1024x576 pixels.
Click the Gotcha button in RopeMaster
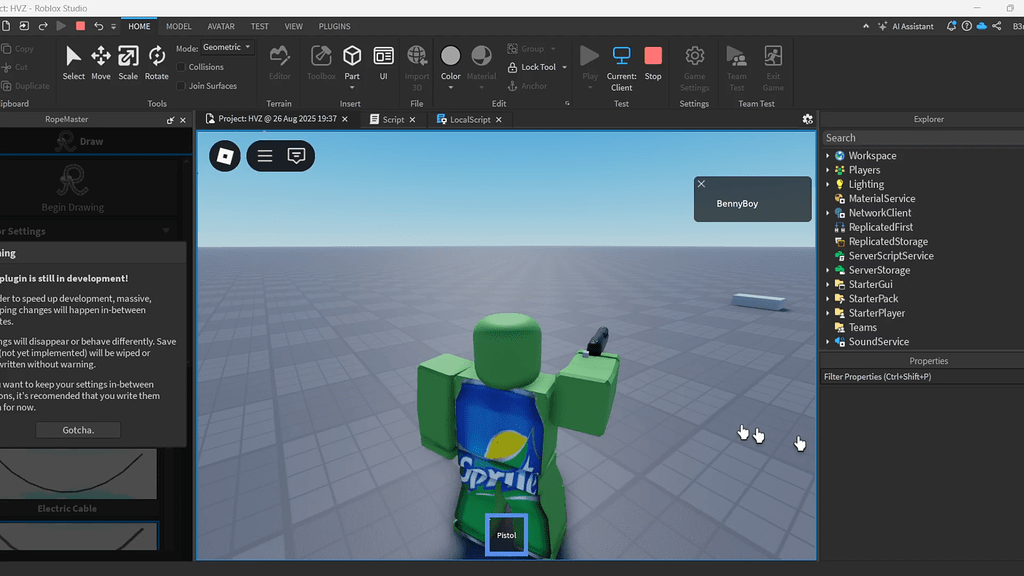tap(78, 429)
